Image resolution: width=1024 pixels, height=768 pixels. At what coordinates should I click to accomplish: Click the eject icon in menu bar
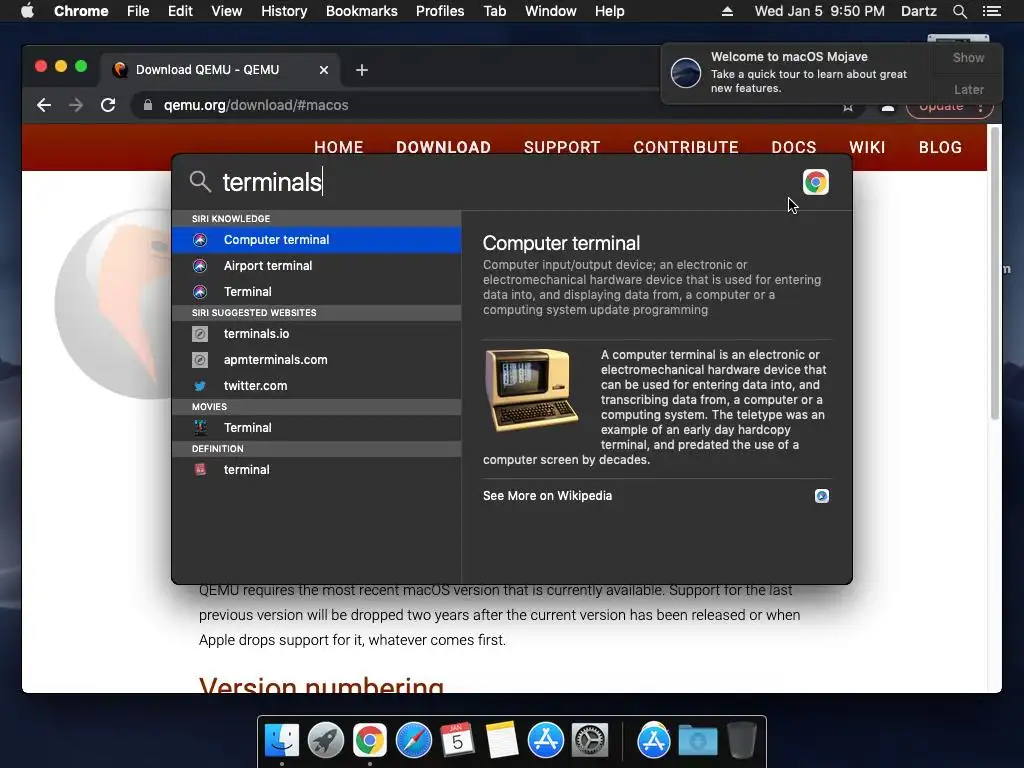(x=727, y=11)
